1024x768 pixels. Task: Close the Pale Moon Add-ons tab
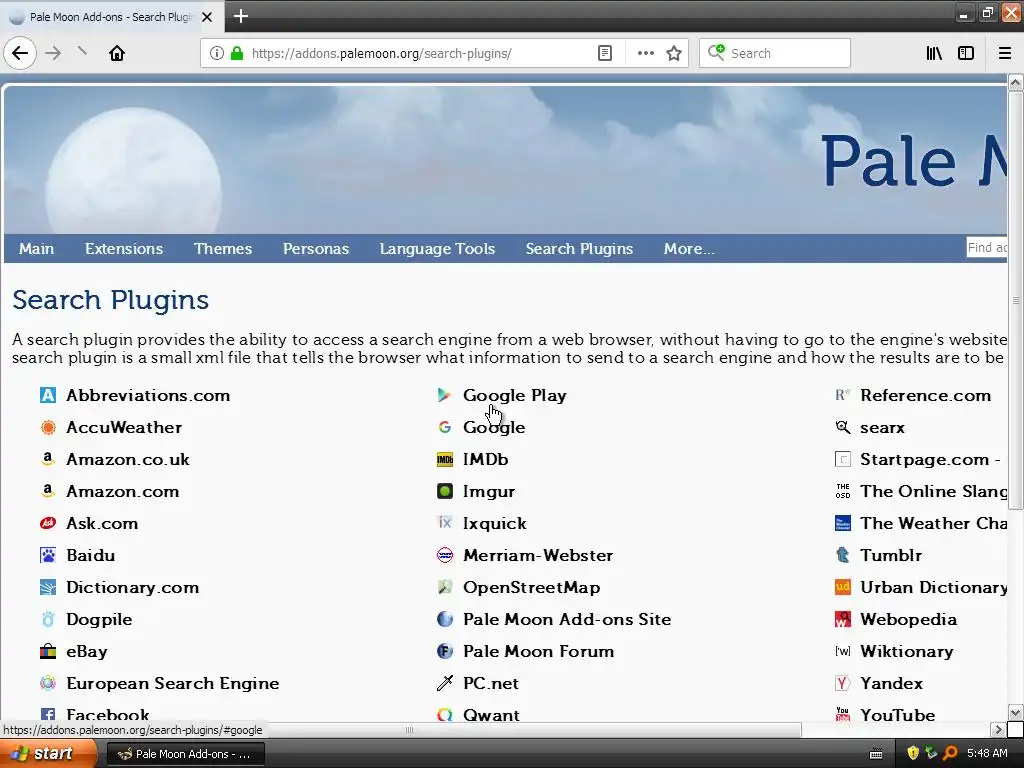pos(207,17)
